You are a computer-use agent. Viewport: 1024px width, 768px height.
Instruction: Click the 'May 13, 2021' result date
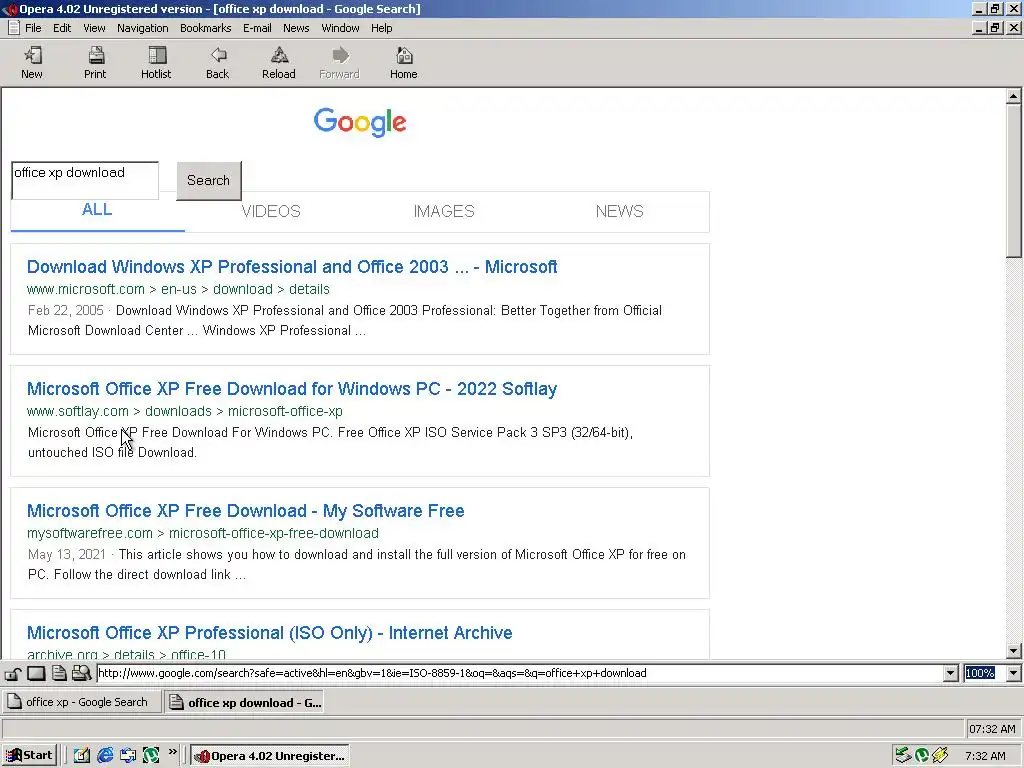[67, 554]
